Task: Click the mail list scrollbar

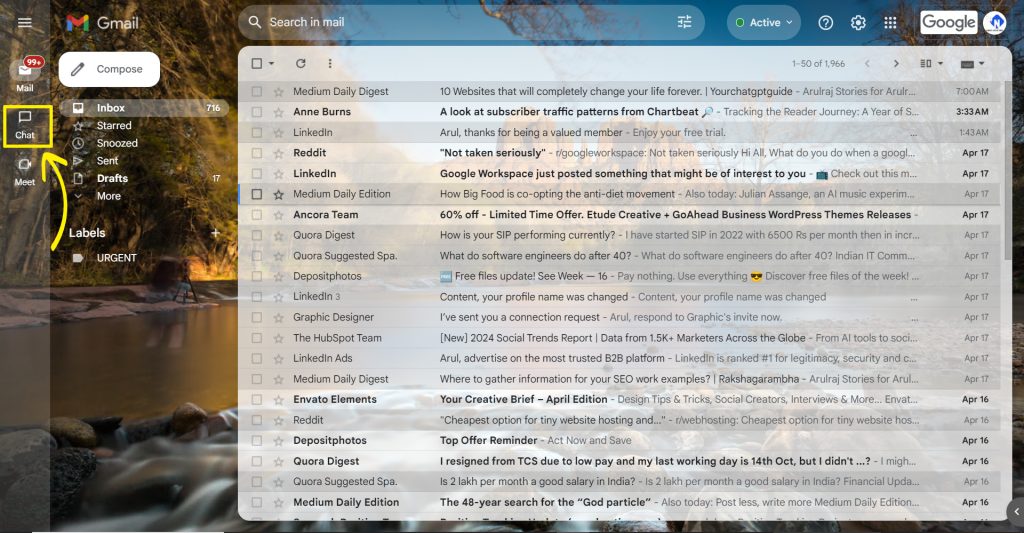Action: click(1006, 170)
